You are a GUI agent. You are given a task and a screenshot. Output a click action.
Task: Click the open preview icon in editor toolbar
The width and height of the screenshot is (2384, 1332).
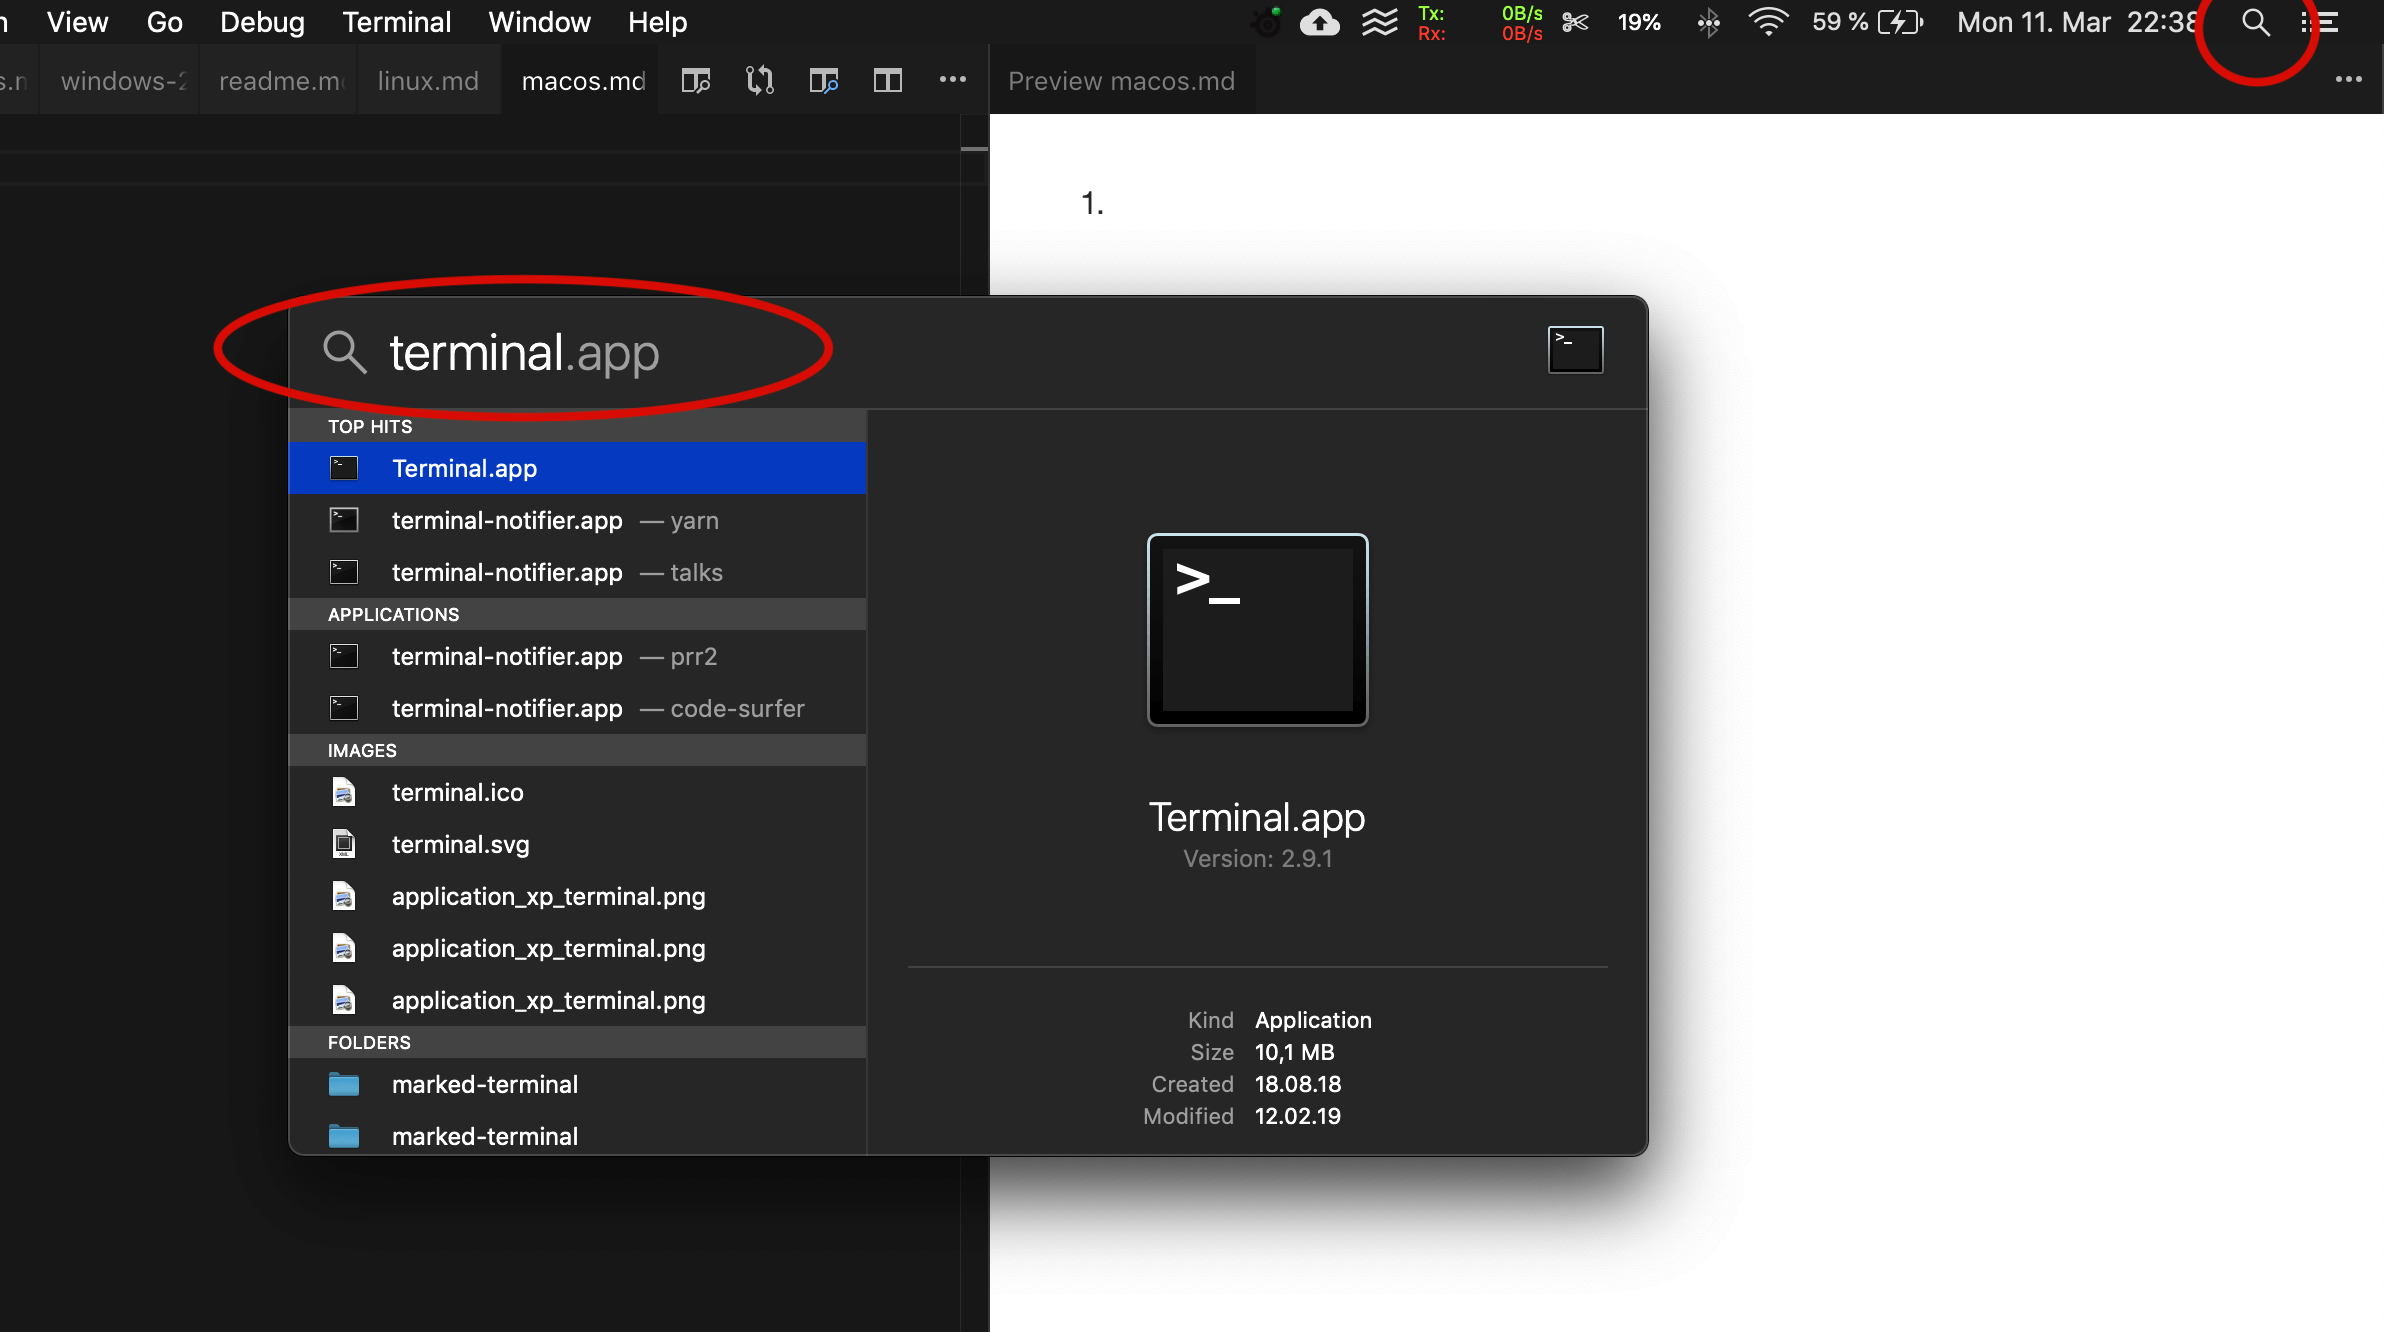(x=695, y=80)
